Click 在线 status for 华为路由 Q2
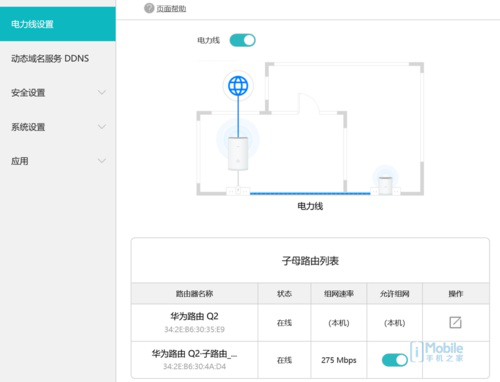500x382 pixels. coord(284,323)
